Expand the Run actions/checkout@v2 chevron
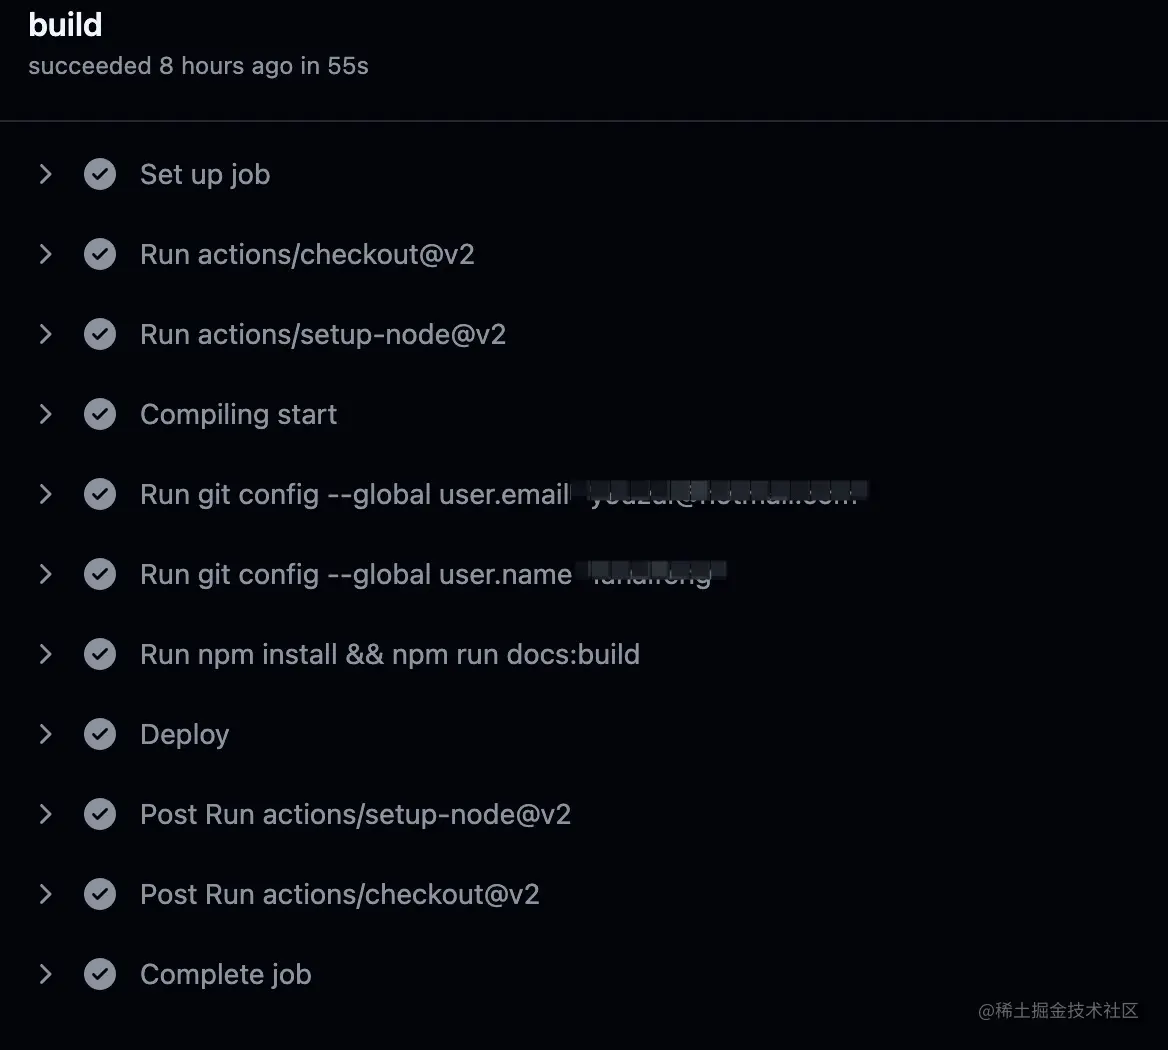Screen dimensions: 1168x1050 [45, 254]
